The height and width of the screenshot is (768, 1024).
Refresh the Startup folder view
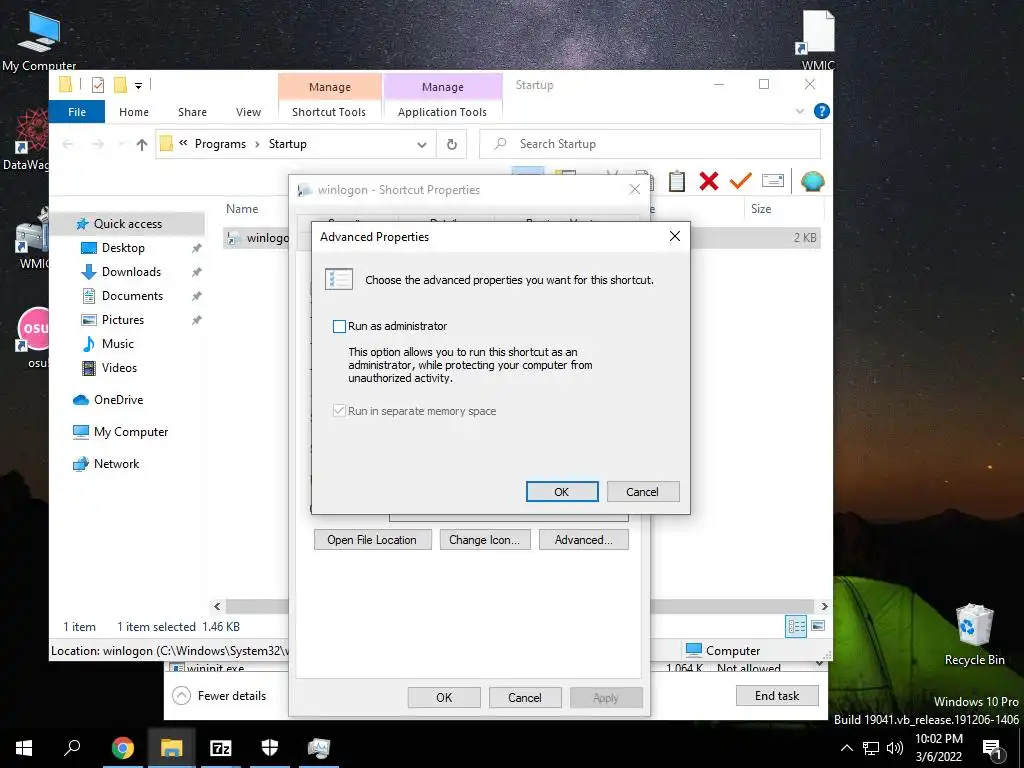coord(451,144)
